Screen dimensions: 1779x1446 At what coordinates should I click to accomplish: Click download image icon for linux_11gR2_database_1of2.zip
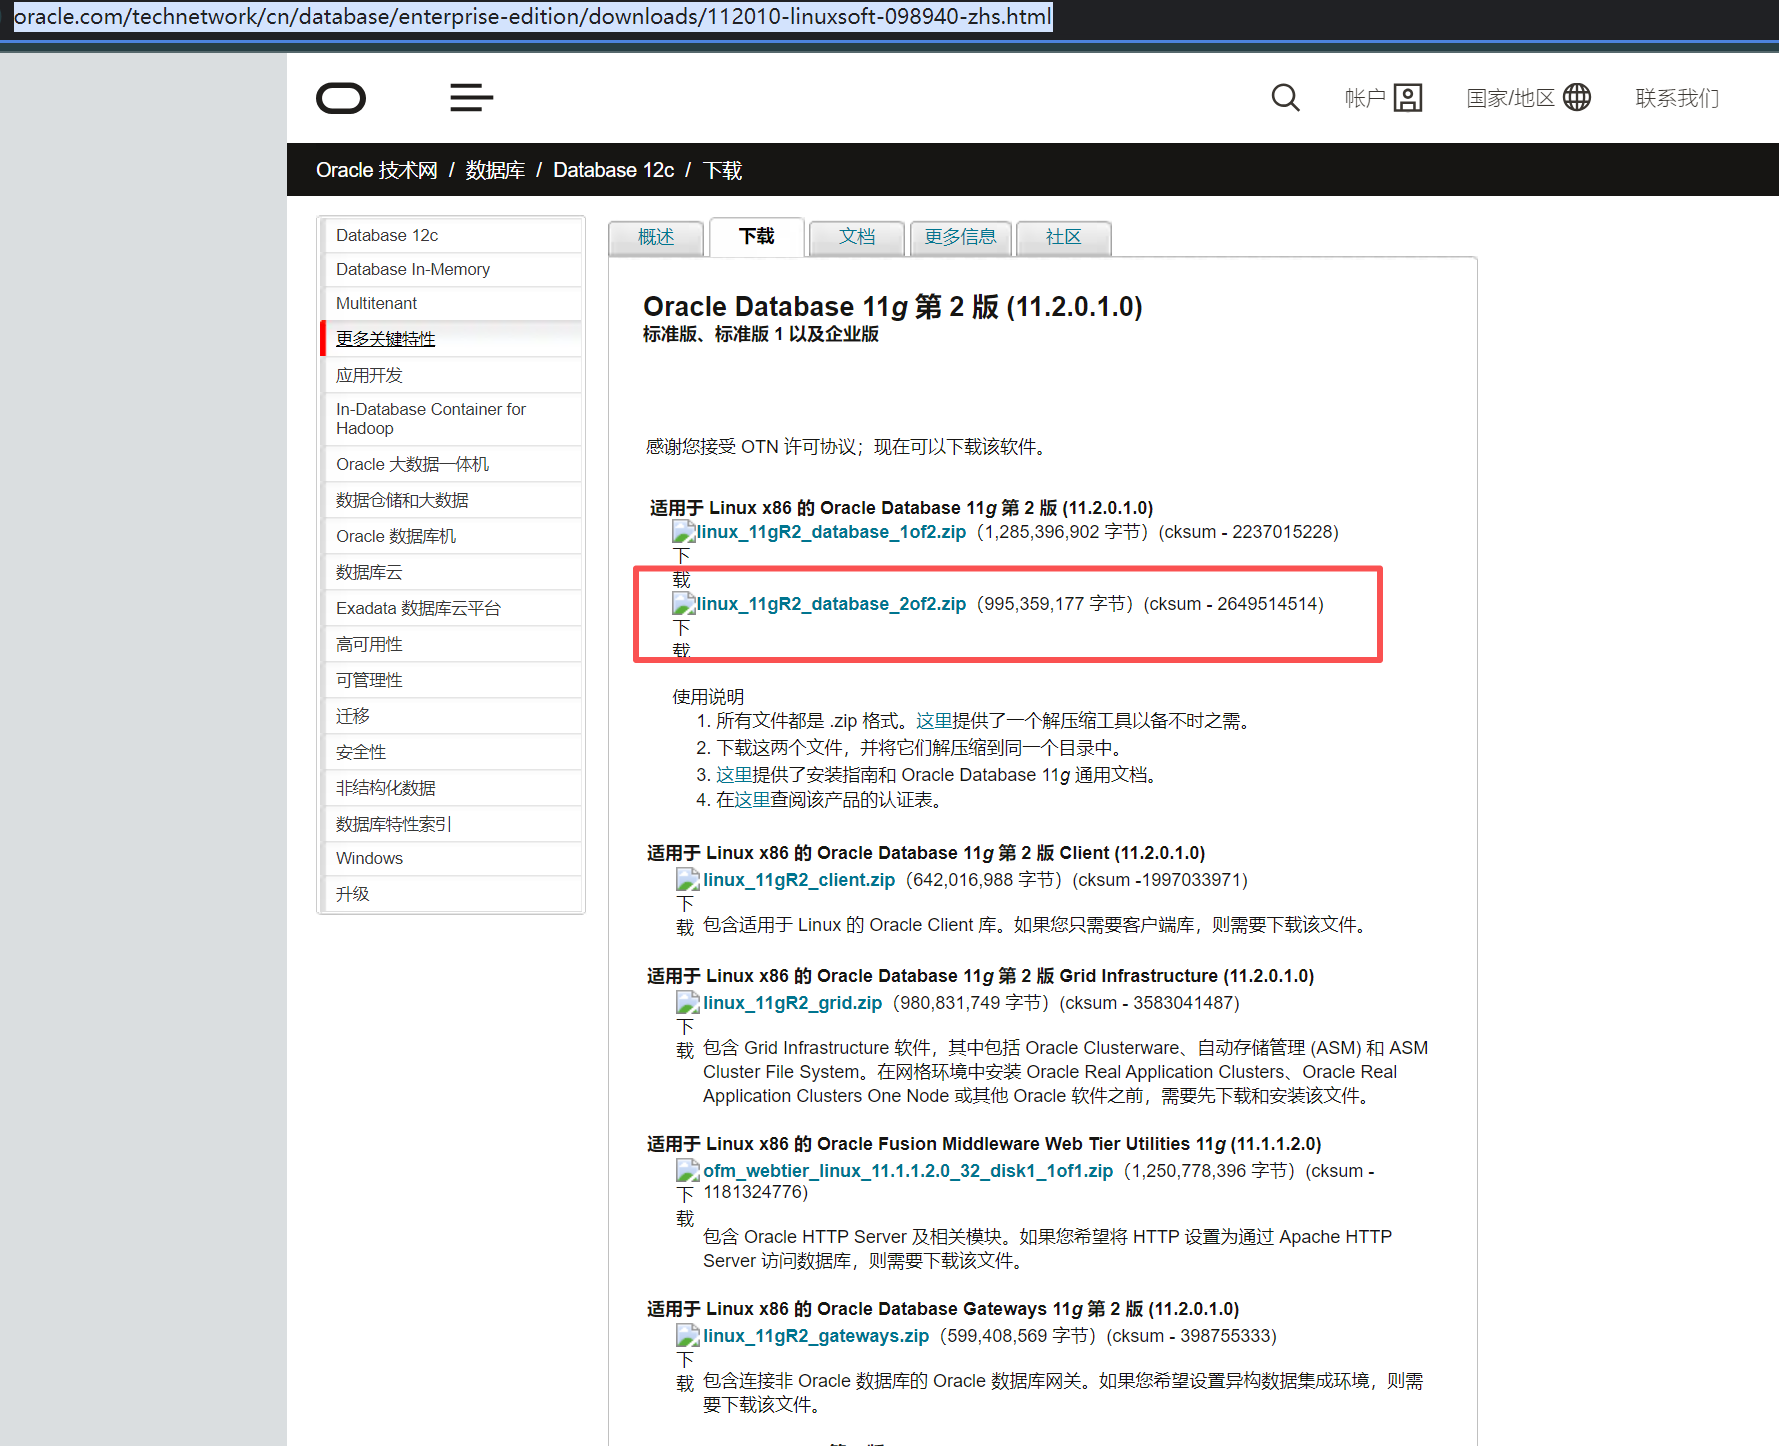(684, 532)
